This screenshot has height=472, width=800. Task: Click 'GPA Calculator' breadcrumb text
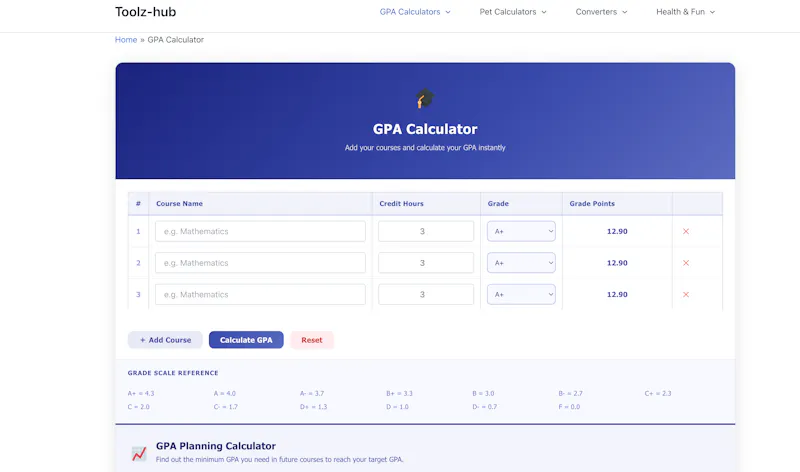176,40
